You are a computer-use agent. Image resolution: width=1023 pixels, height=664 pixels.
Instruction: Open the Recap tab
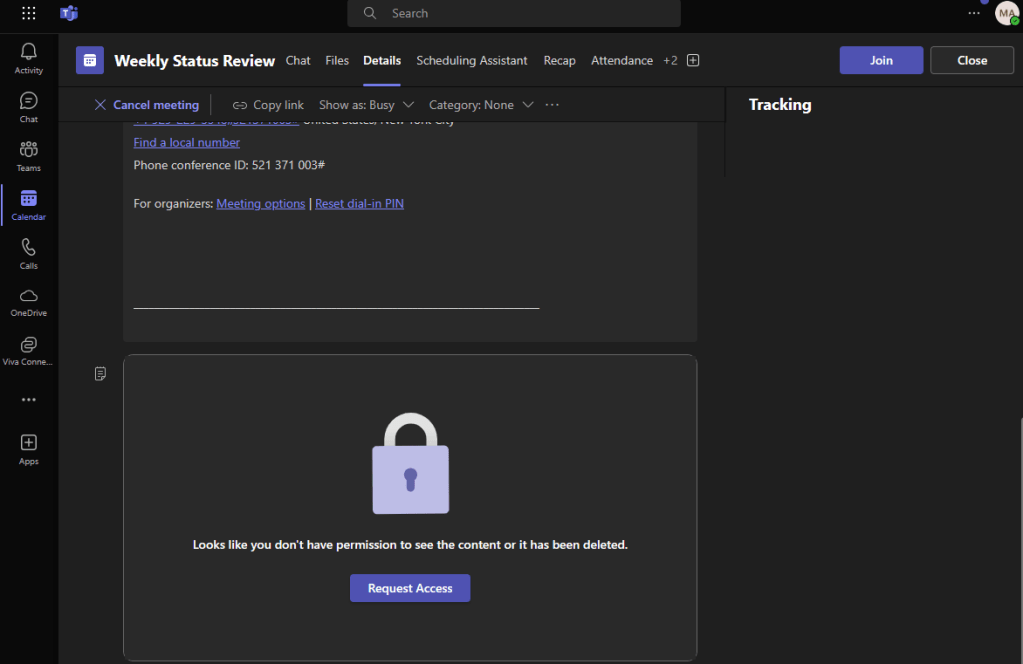pyautogui.click(x=559, y=60)
